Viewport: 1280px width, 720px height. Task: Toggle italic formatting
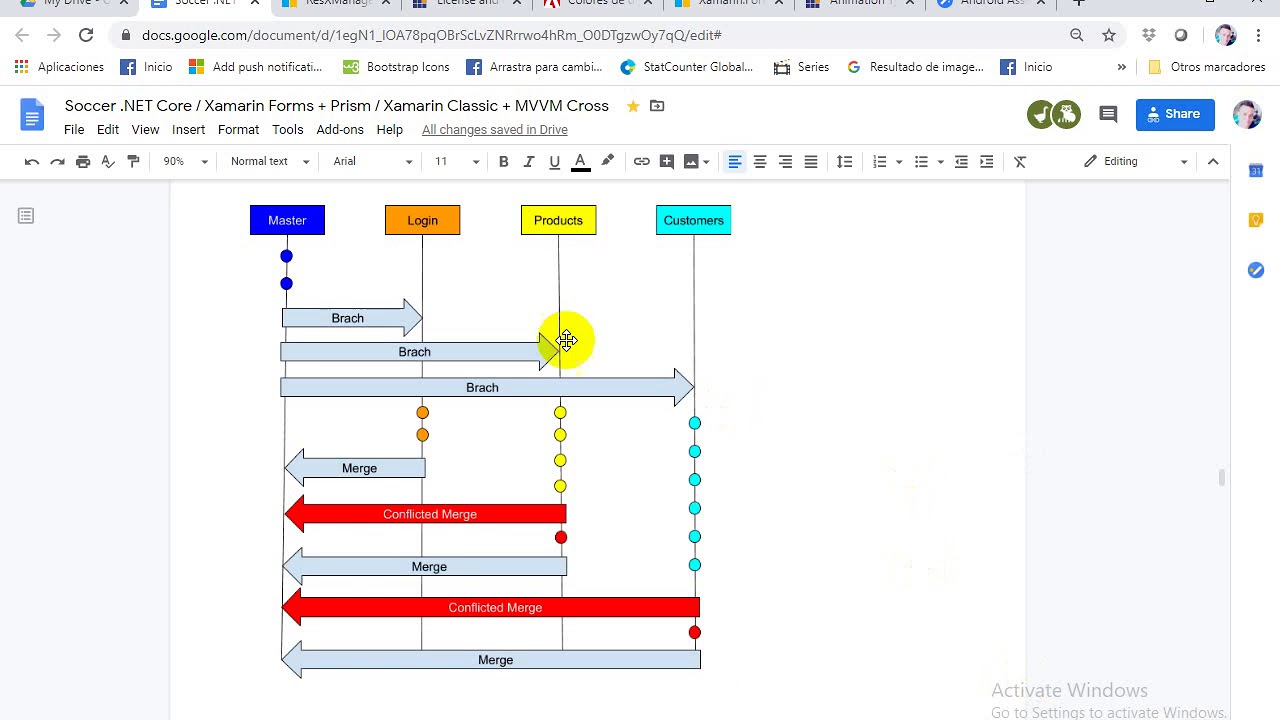529,161
